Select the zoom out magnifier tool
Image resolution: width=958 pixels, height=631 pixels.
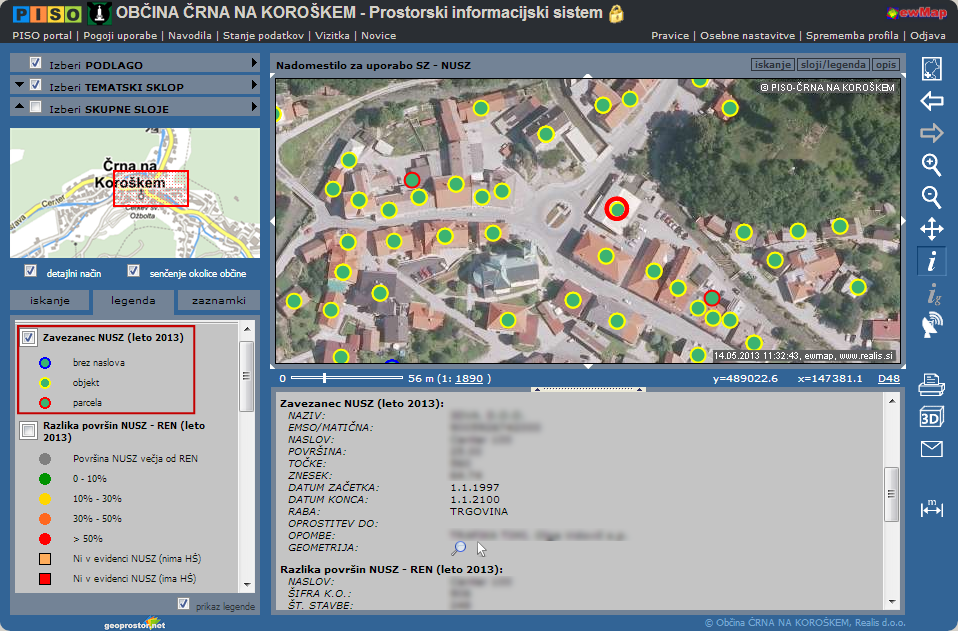point(931,197)
